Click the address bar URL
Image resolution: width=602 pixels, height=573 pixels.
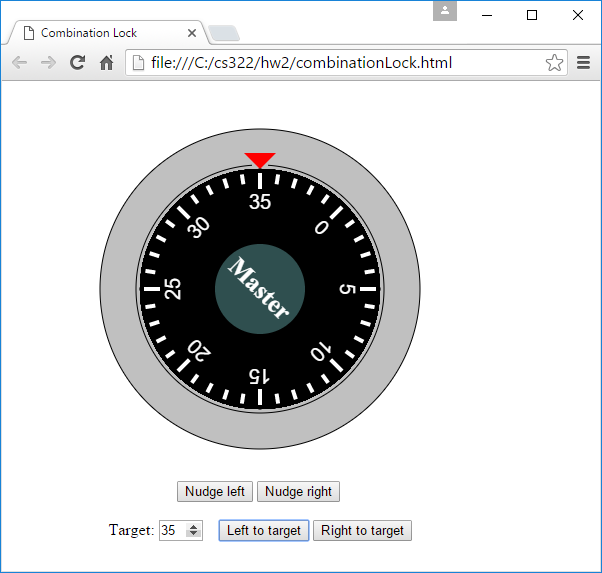click(301, 63)
